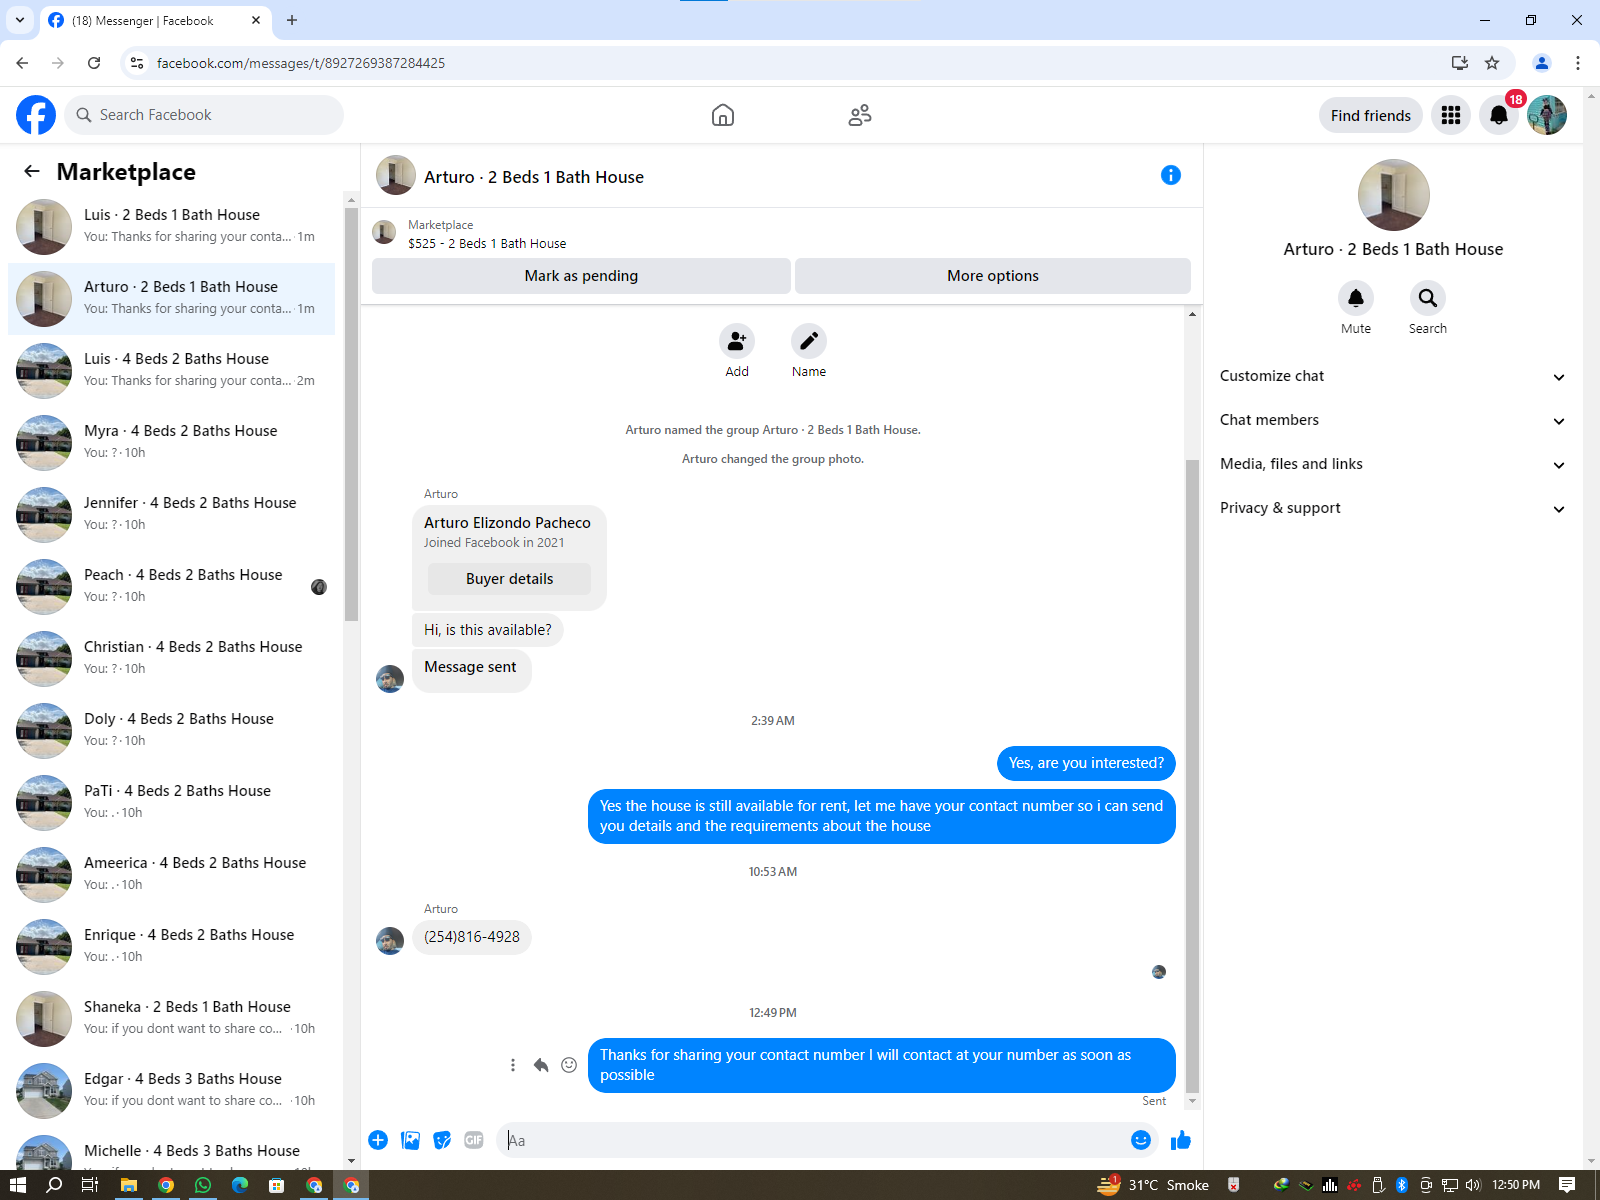Screen dimensions: 1600x1200
Task: Click More options button
Action: click(x=993, y=276)
